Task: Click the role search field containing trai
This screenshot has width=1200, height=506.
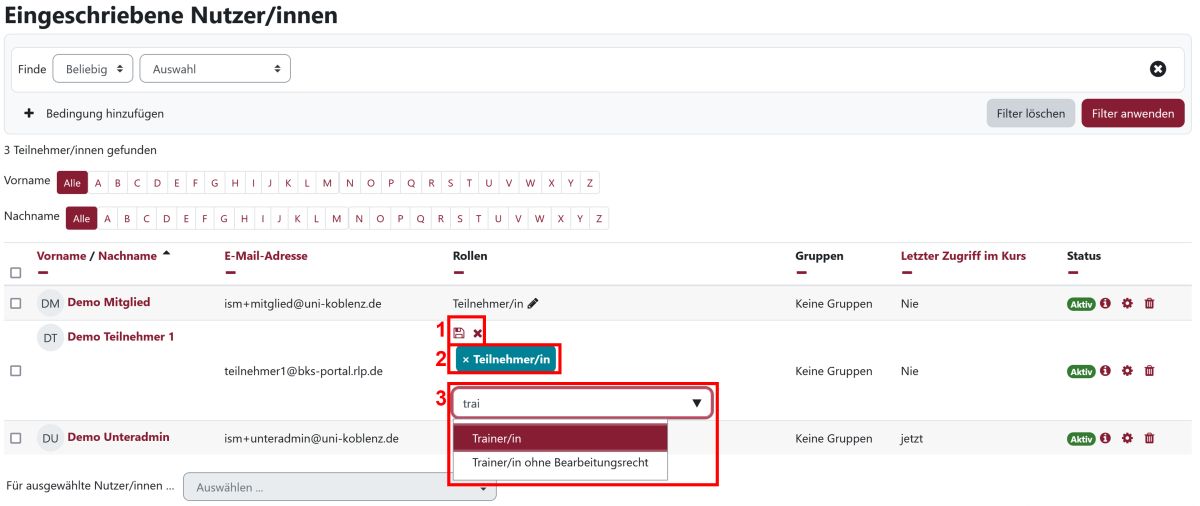Action: (x=570, y=404)
